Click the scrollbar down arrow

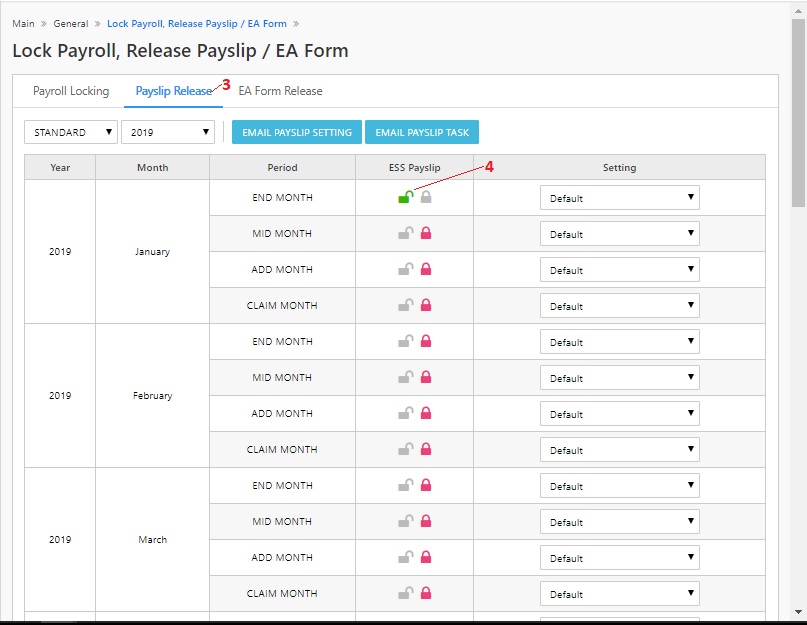point(798,612)
